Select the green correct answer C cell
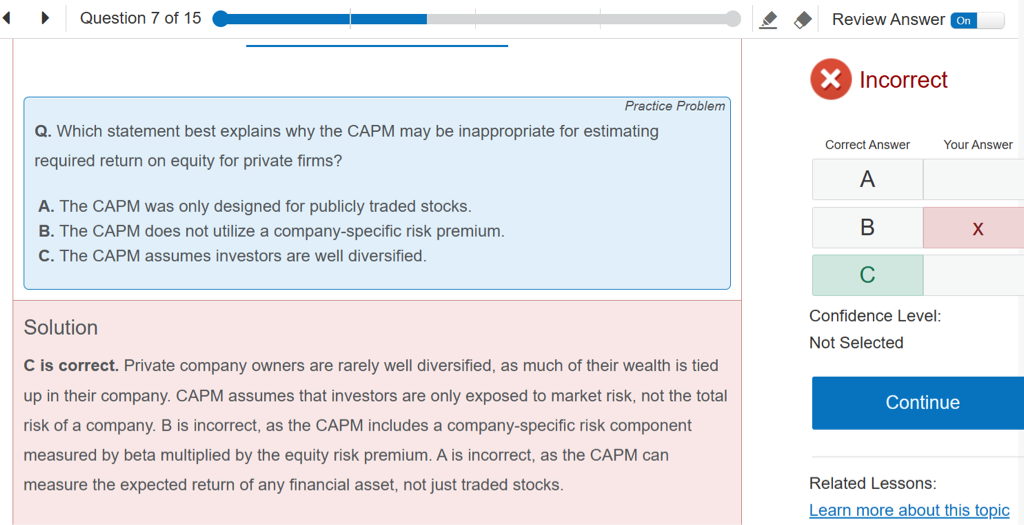Image resolution: width=1024 pixels, height=525 pixels. click(x=867, y=275)
